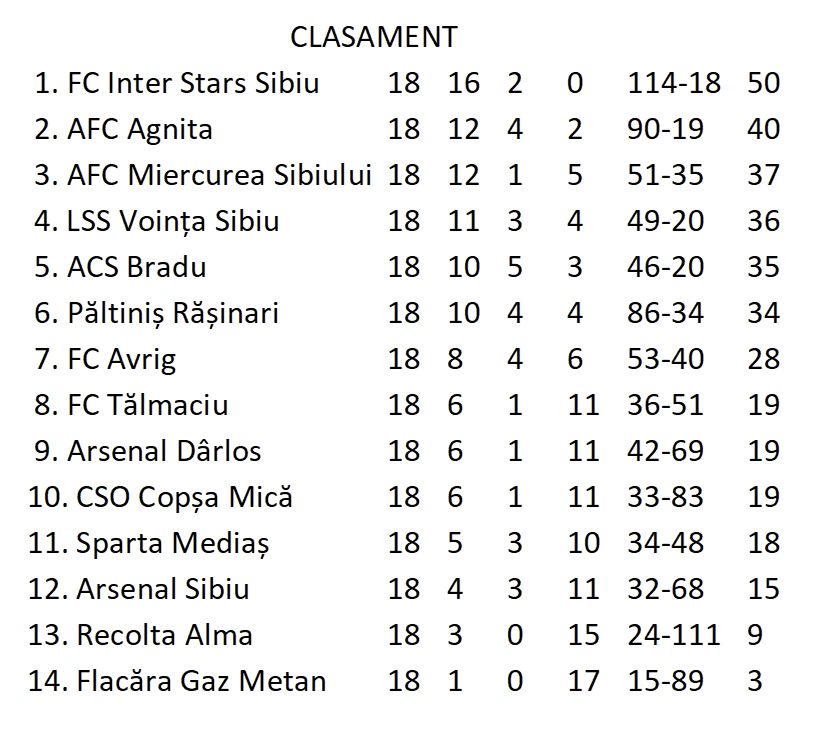
Task: Click the 24-111 goal record
Action: tap(673, 635)
